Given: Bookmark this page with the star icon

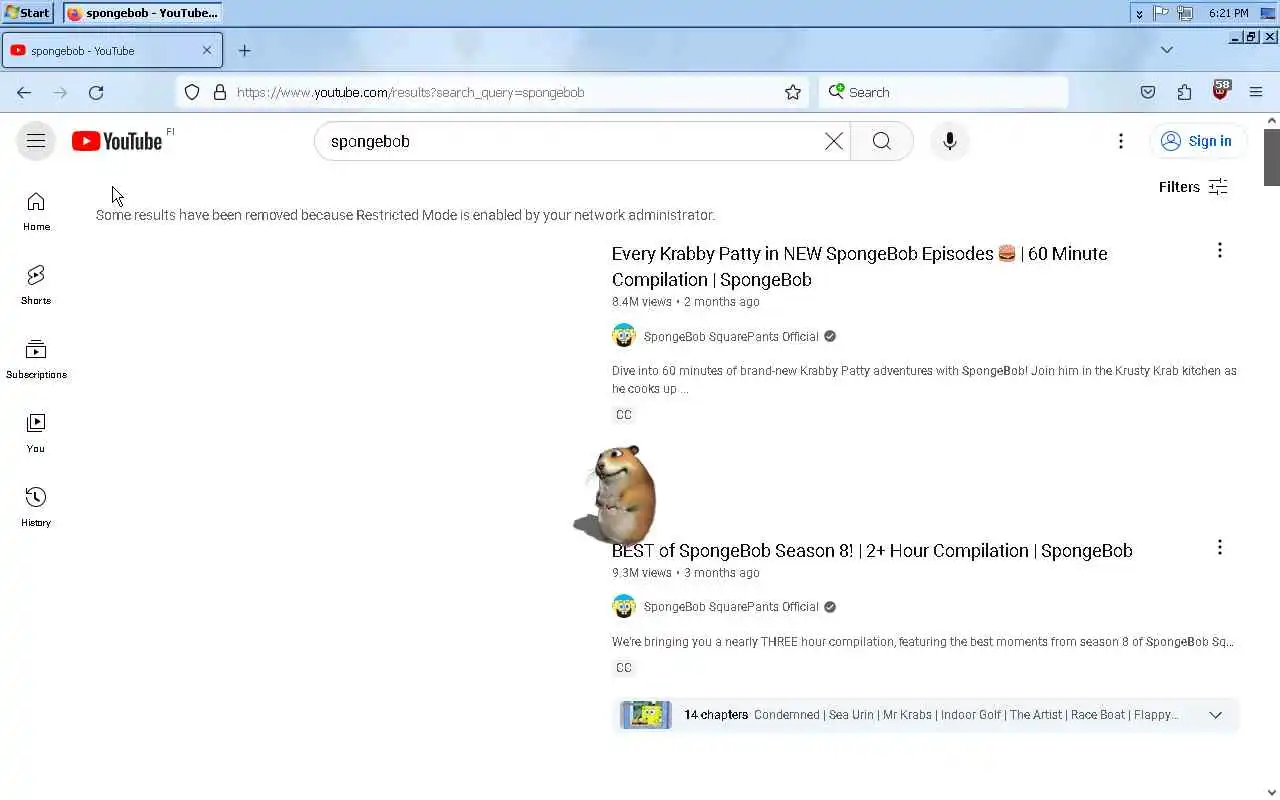Looking at the screenshot, I should tap(793, 92).
